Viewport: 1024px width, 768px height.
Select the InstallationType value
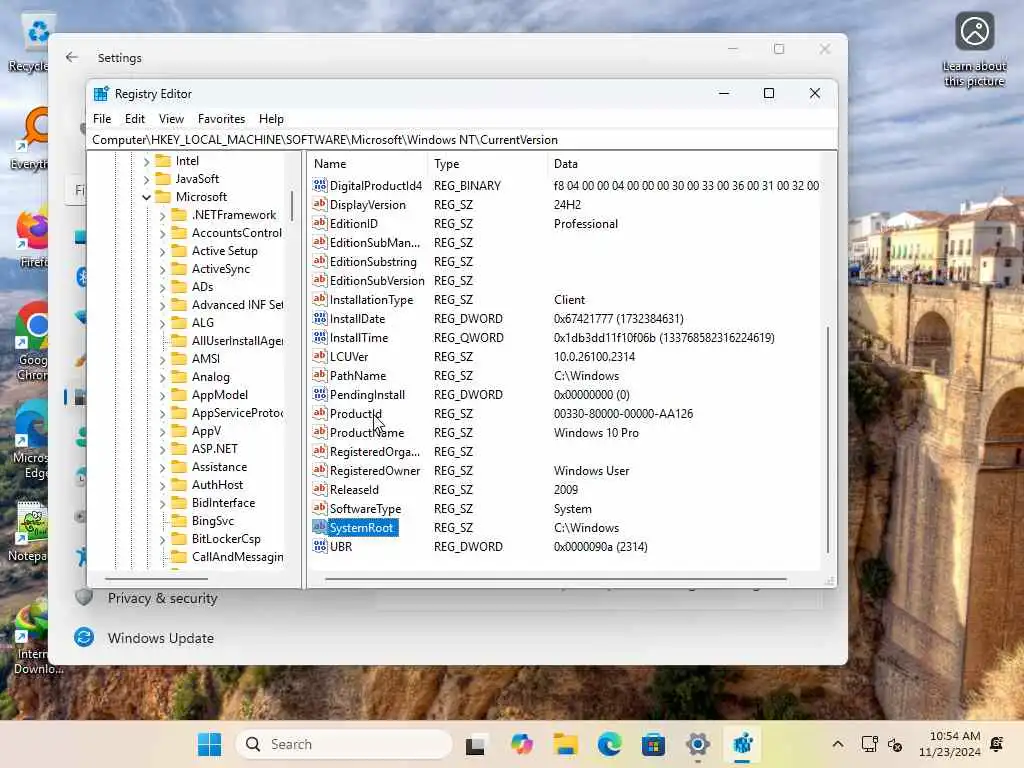click(x=371, y=300)
